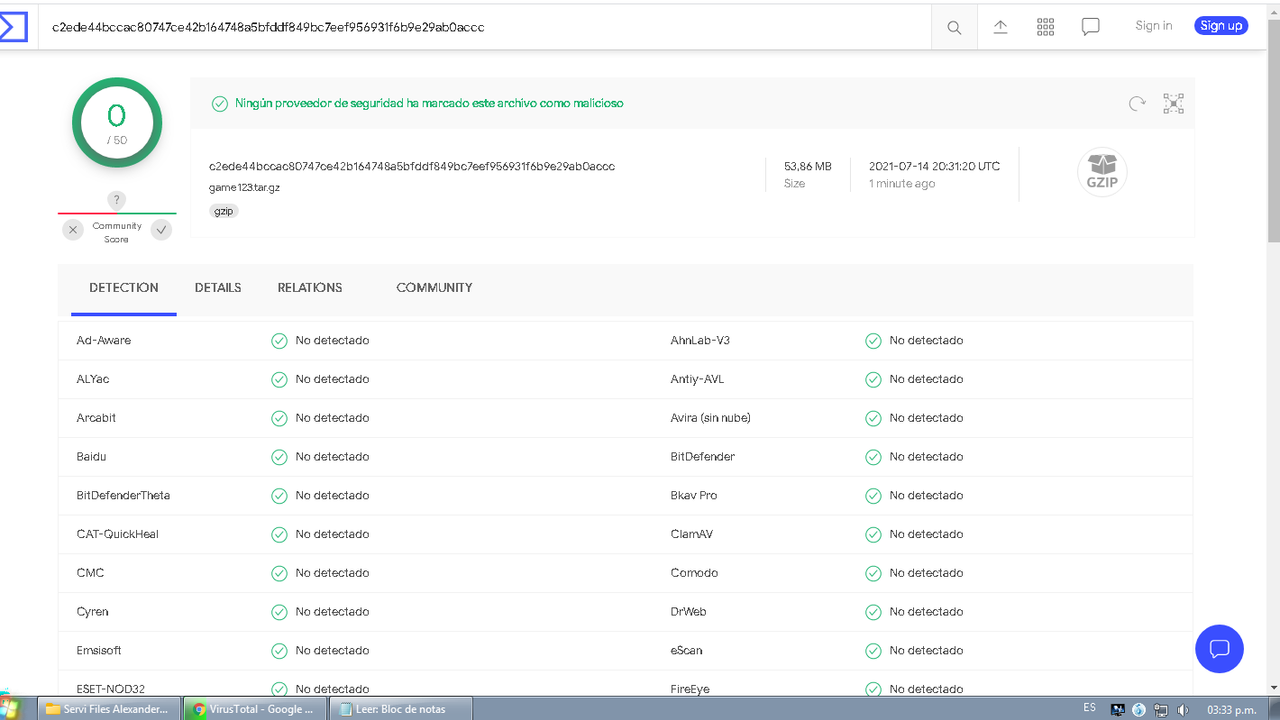Click ALYac's green check icon
Image resolution: width=1280 pixels, height=720 pixels.
[x=279, y=380]
